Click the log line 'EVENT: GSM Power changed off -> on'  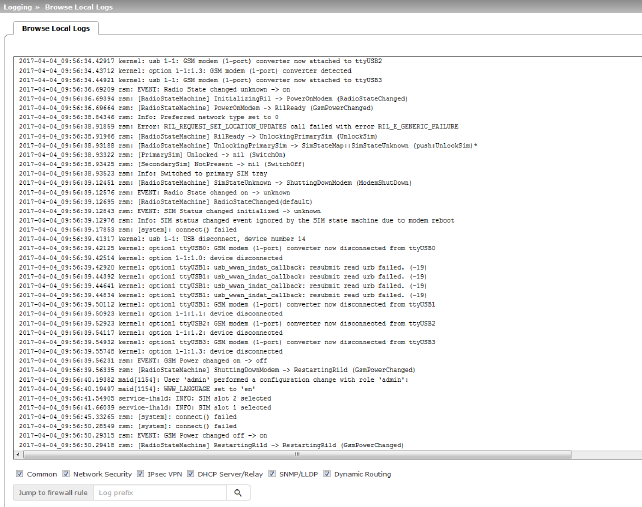click(143, 436)
